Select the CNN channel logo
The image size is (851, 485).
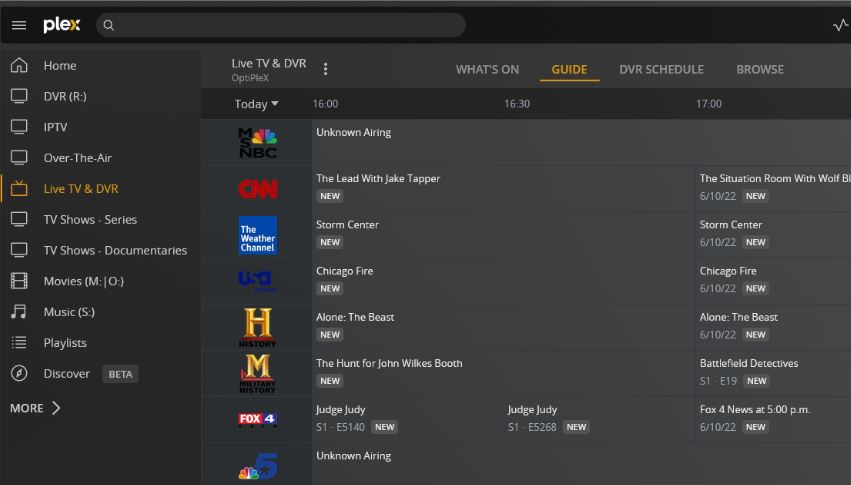click(258, 189)
